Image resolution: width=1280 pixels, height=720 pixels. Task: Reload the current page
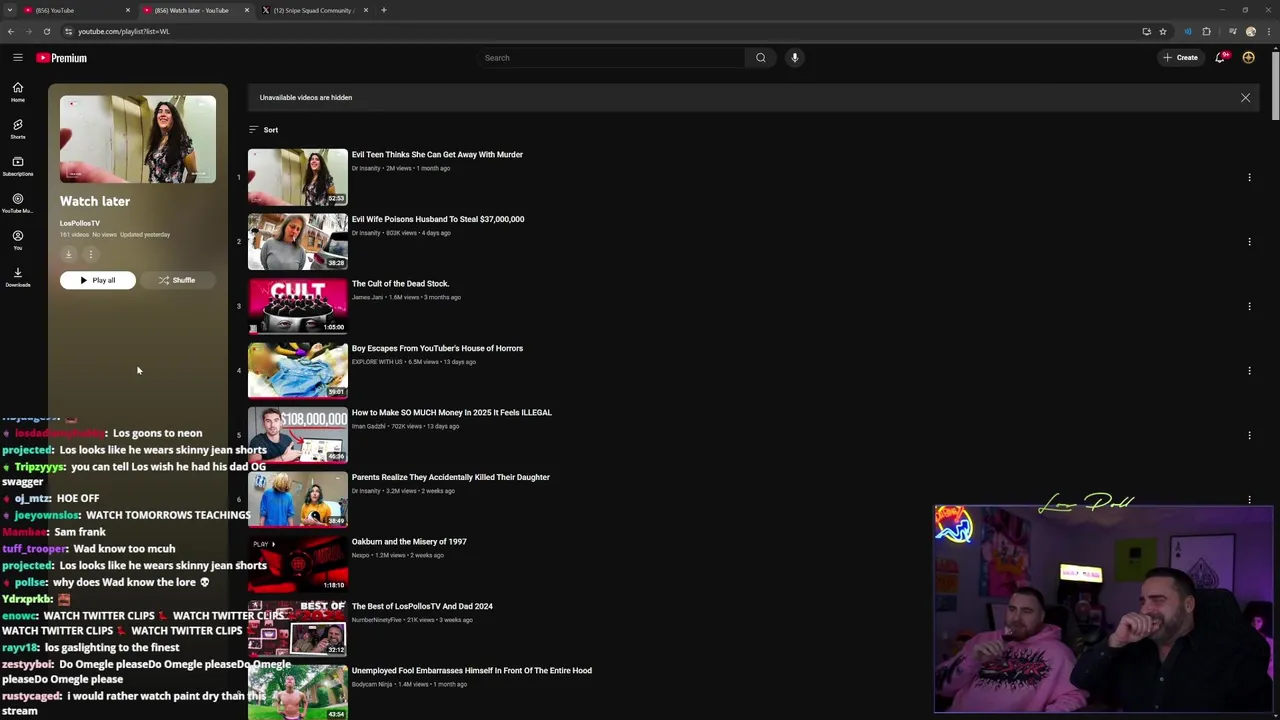pos(46,31)
